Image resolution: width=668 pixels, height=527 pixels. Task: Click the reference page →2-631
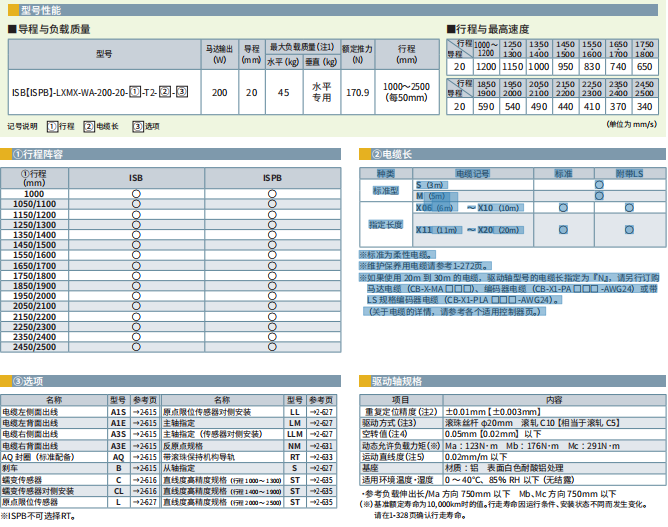pyautogui.click(x=321, y=446)
